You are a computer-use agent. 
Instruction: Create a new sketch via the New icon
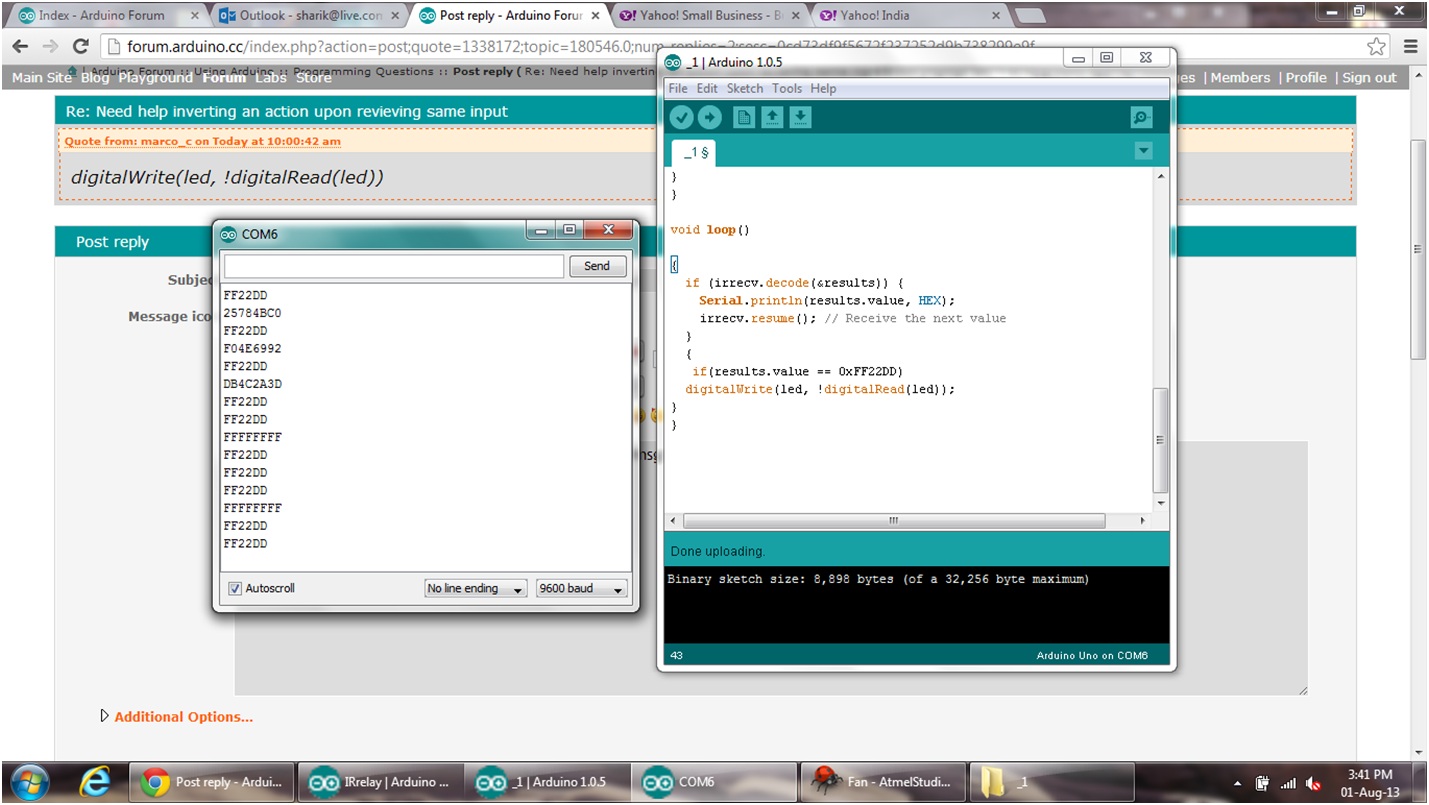click(x=743, y=117)
